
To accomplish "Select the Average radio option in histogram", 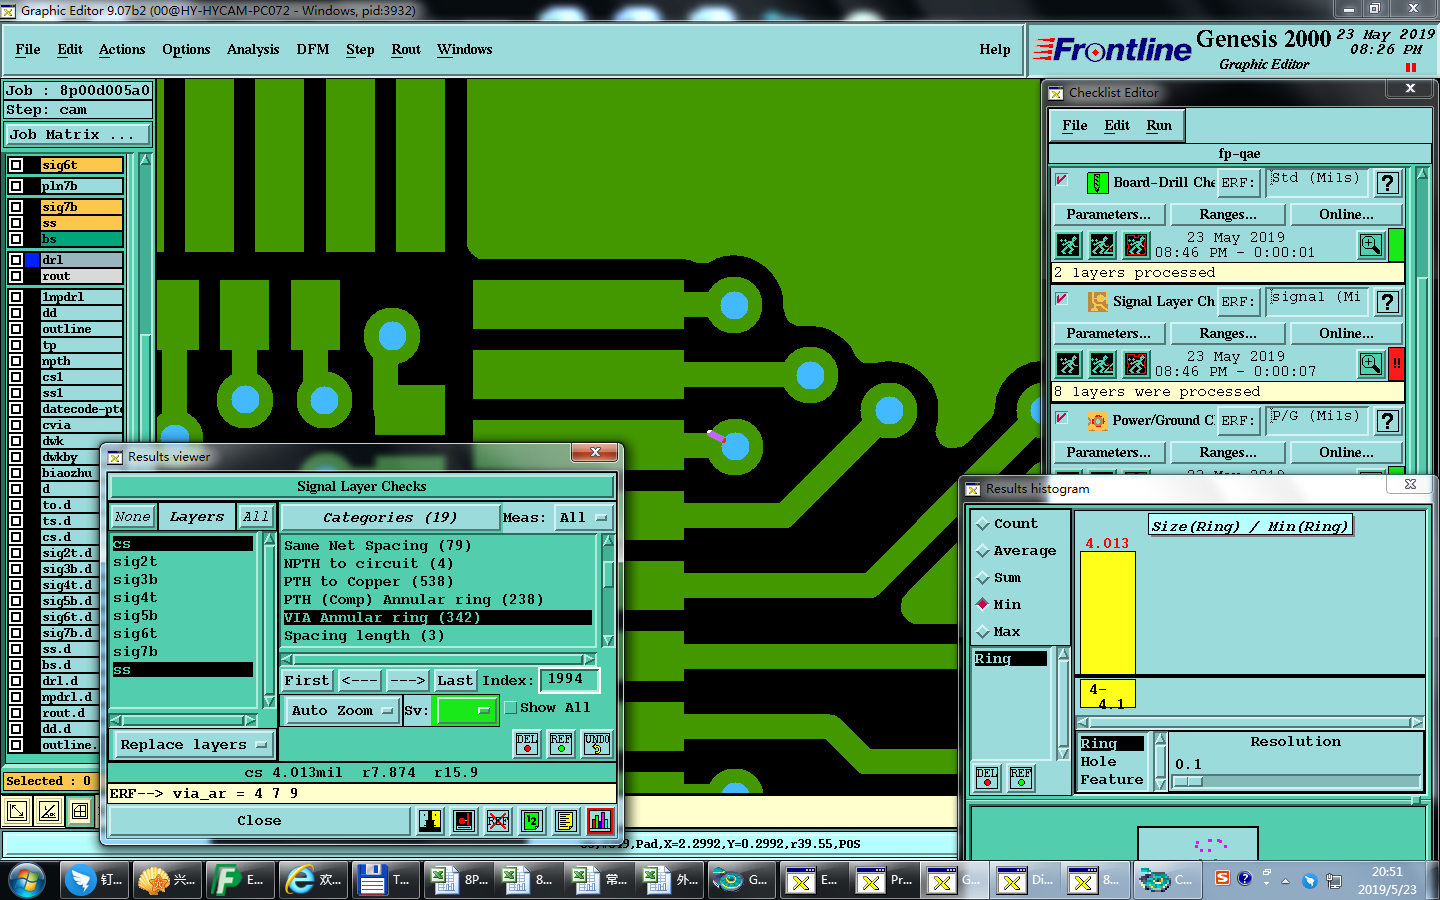I will click(983, 551).
